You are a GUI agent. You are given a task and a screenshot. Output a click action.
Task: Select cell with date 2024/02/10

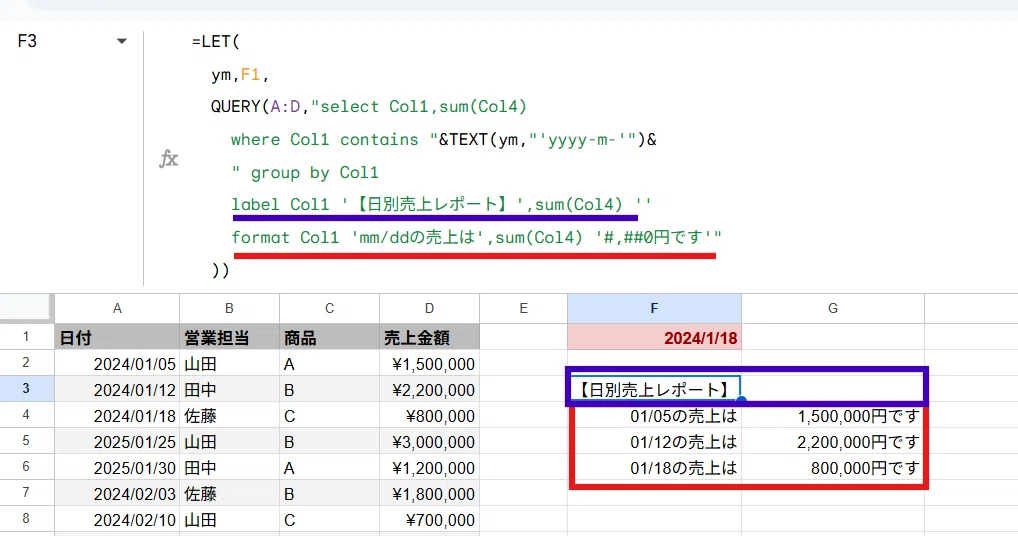[x=117, y=519]
